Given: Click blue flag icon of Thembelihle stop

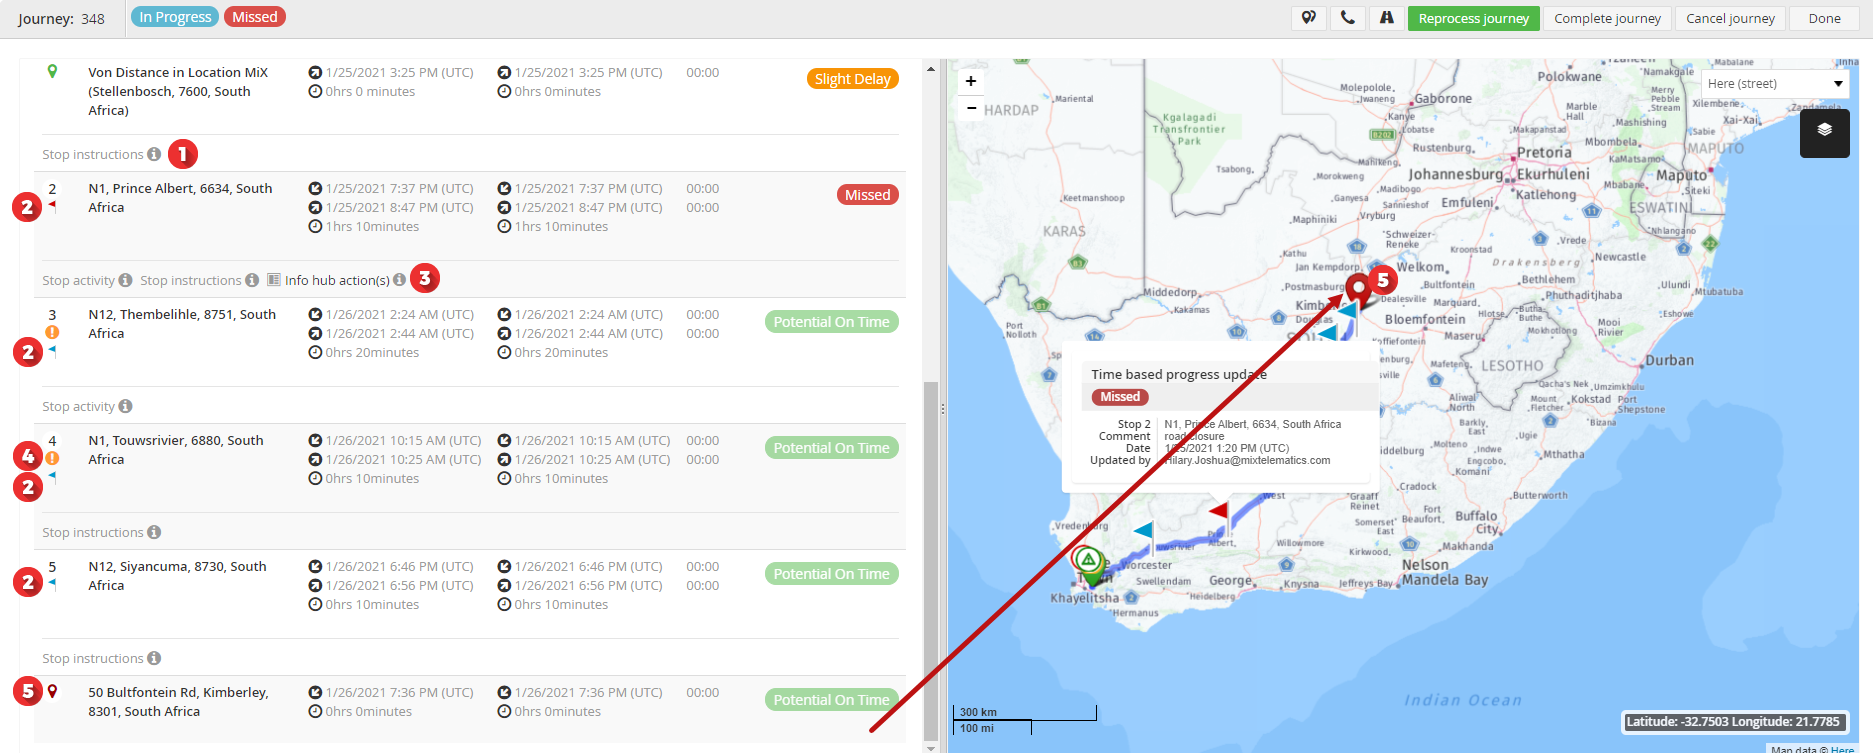Looking at the screenshot, I should click(x=52, y=351).
